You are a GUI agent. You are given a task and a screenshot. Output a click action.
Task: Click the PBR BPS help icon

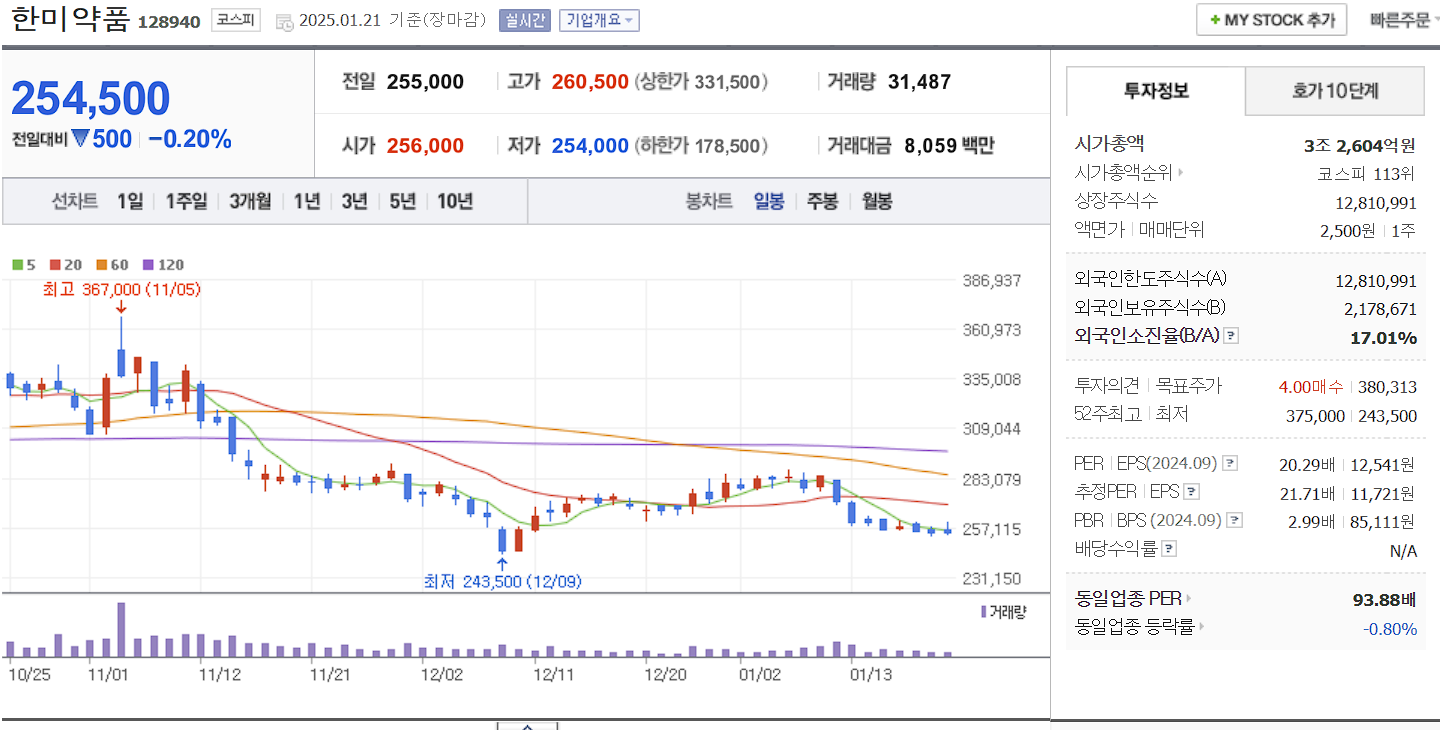coord(1234,520)
